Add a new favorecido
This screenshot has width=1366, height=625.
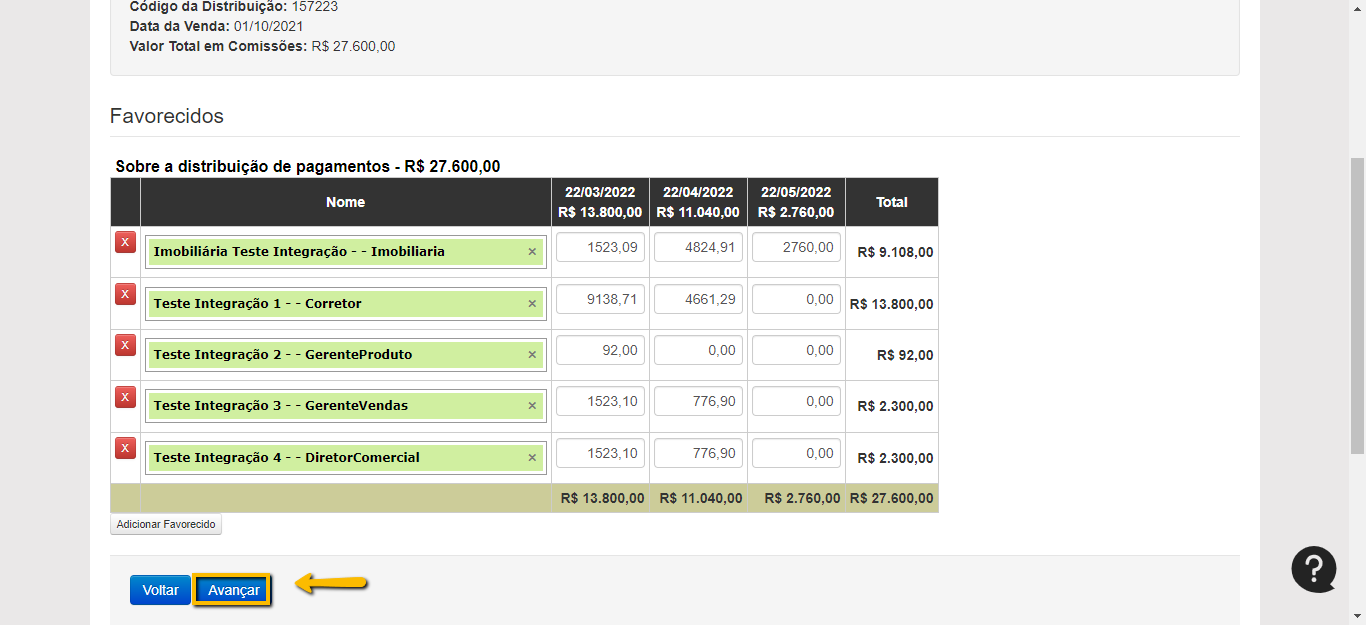point(166,524)
